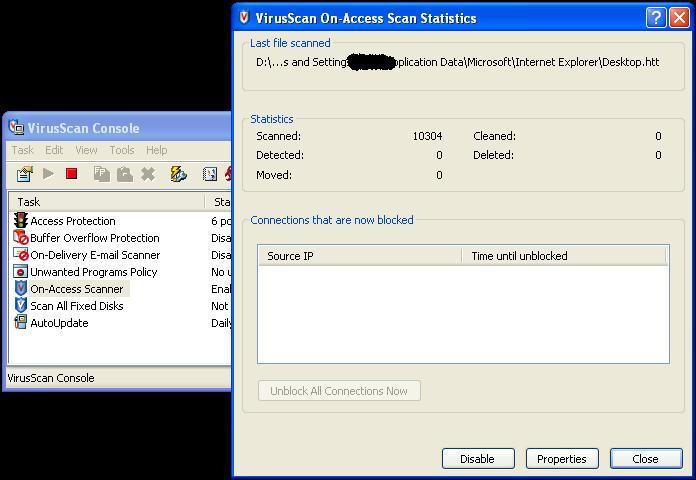Select the On-Access Scanner row
The width and height of the screenshot is (696, 480).
(120, 289)
